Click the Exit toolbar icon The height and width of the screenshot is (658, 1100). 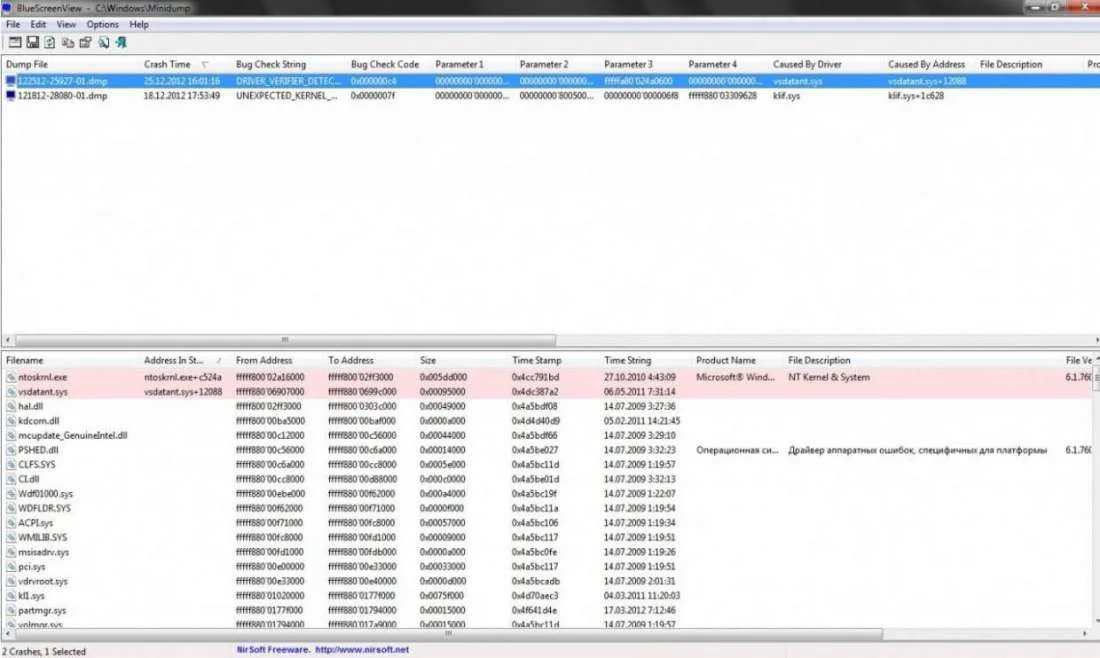(121, 43)
